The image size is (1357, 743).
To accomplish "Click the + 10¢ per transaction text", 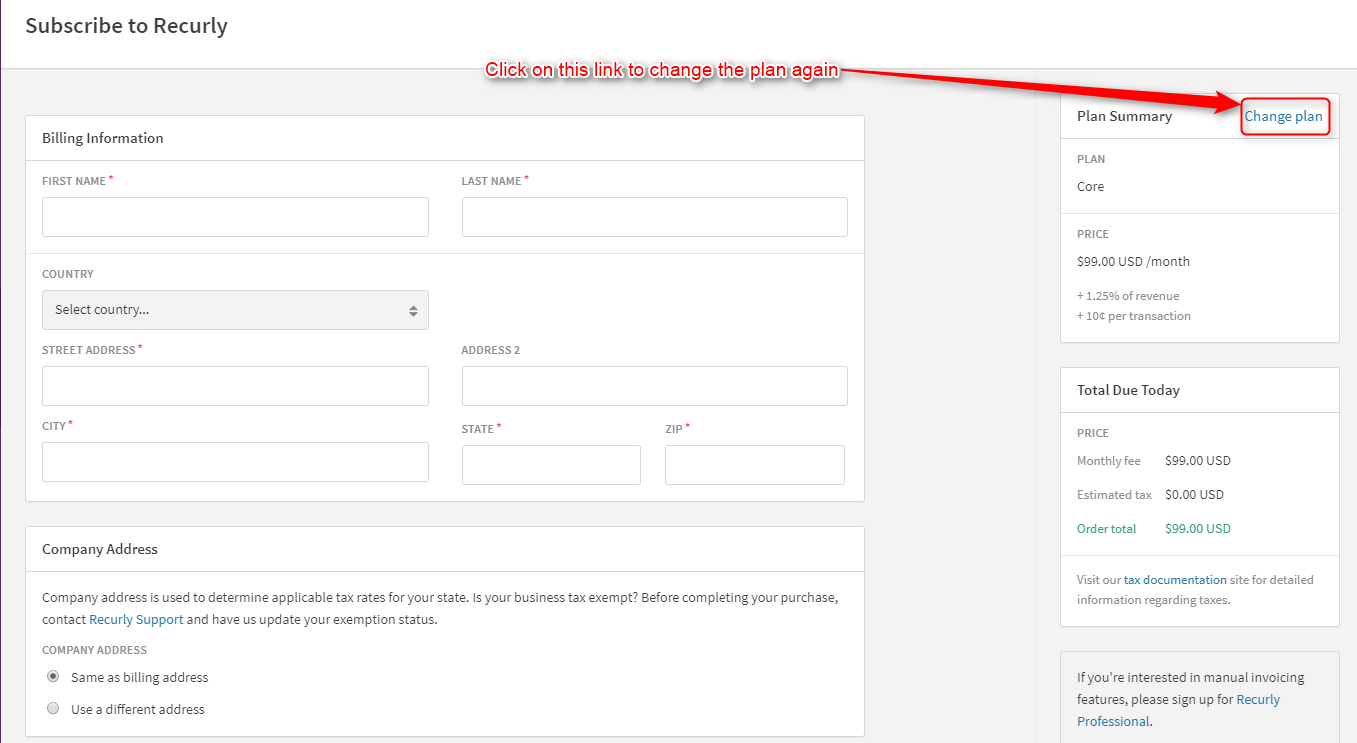I will (x=1134, y=316).
